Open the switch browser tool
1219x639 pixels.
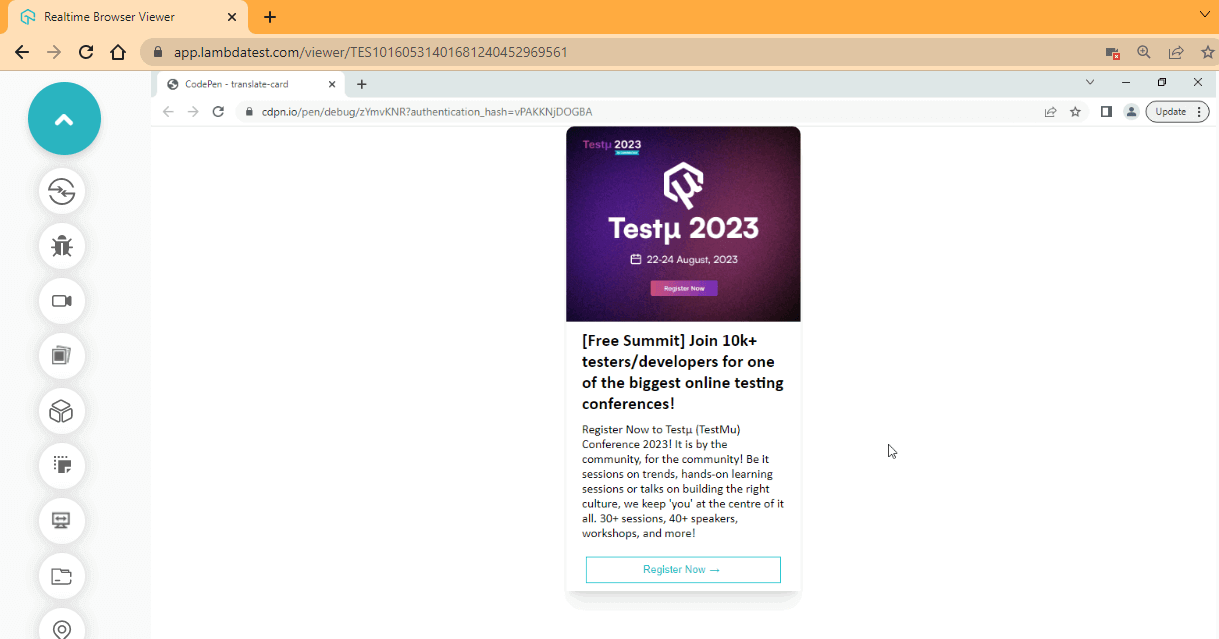[x=62, y=192]
